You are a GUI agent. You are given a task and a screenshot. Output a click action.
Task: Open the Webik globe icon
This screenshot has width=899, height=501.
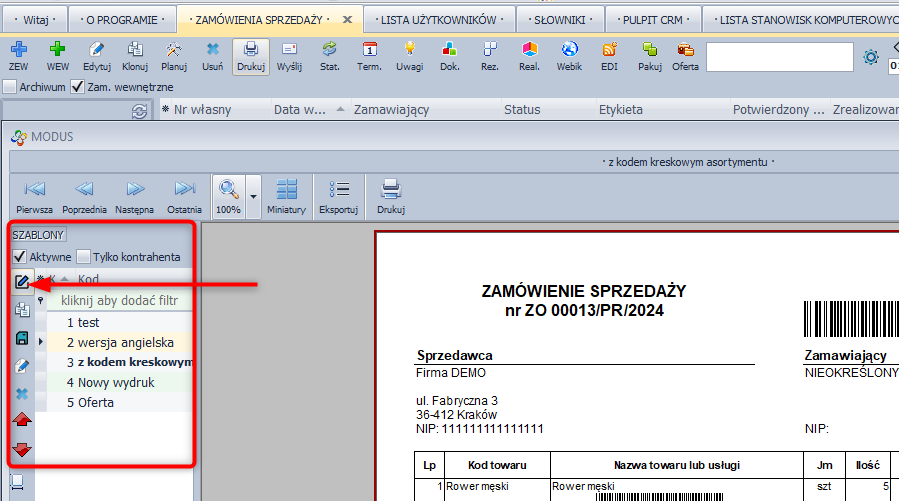tap(569, 50)
